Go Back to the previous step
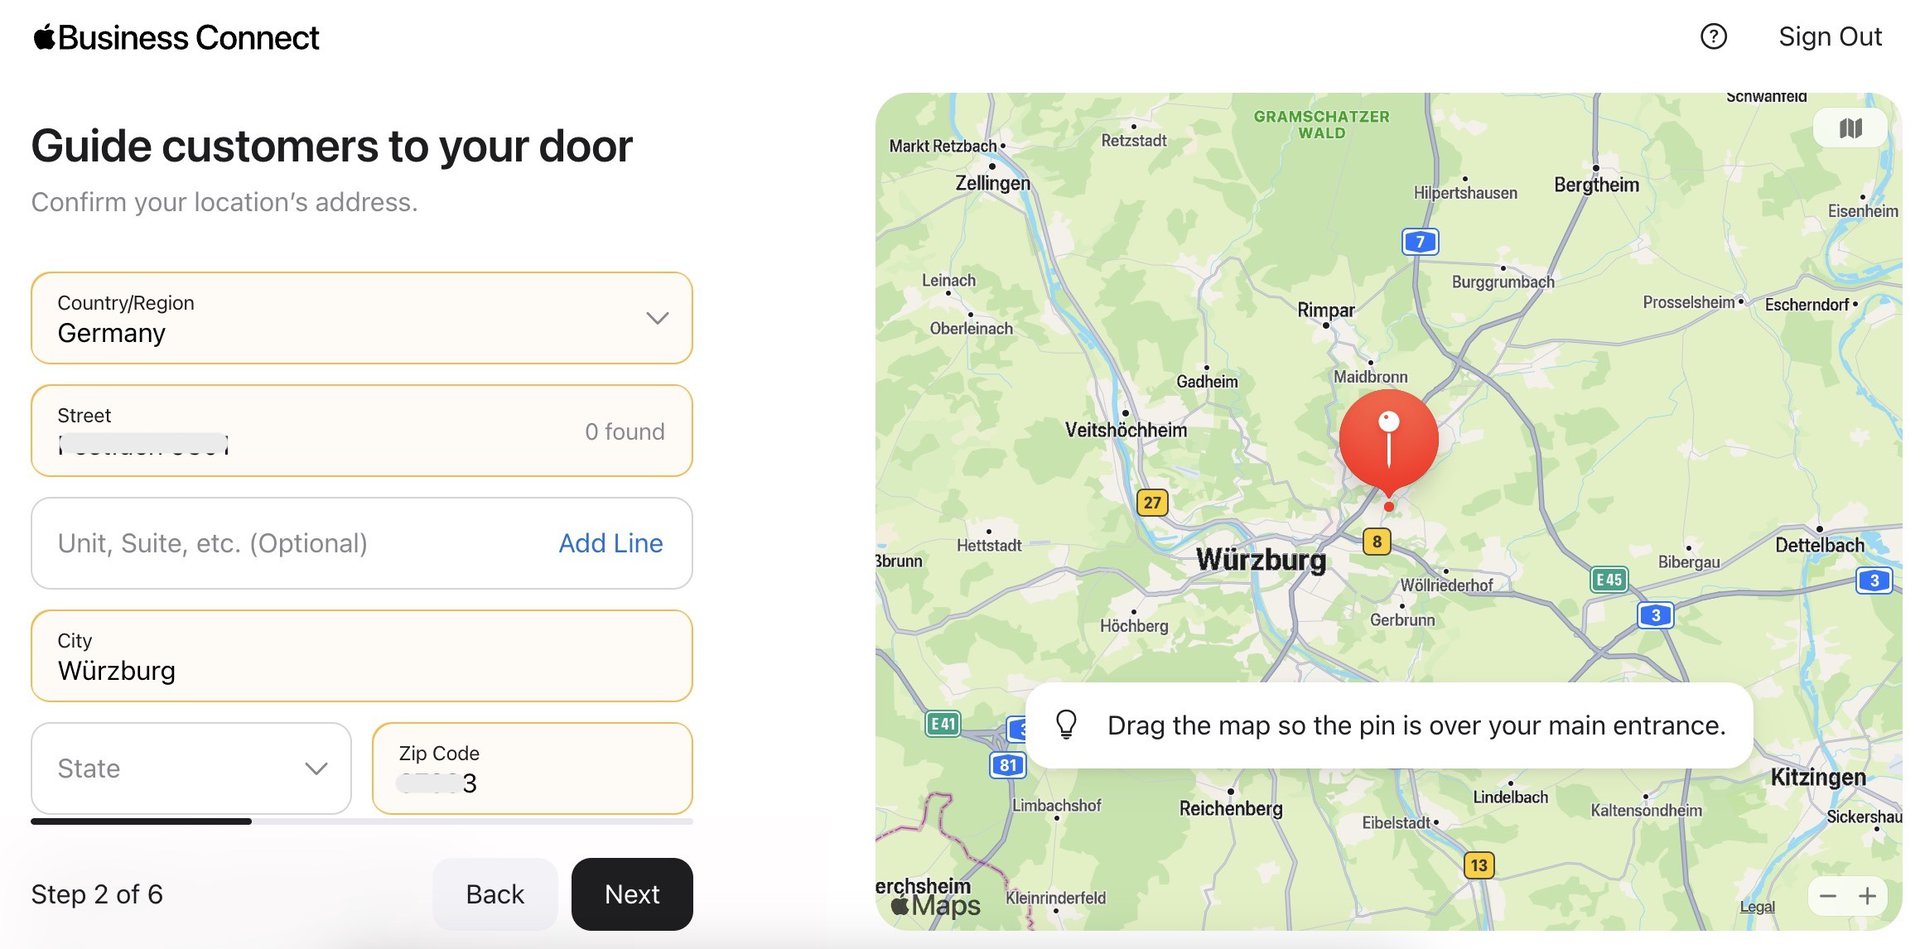Viewport: 1920px width, 949px height. [x=495, y=894]
